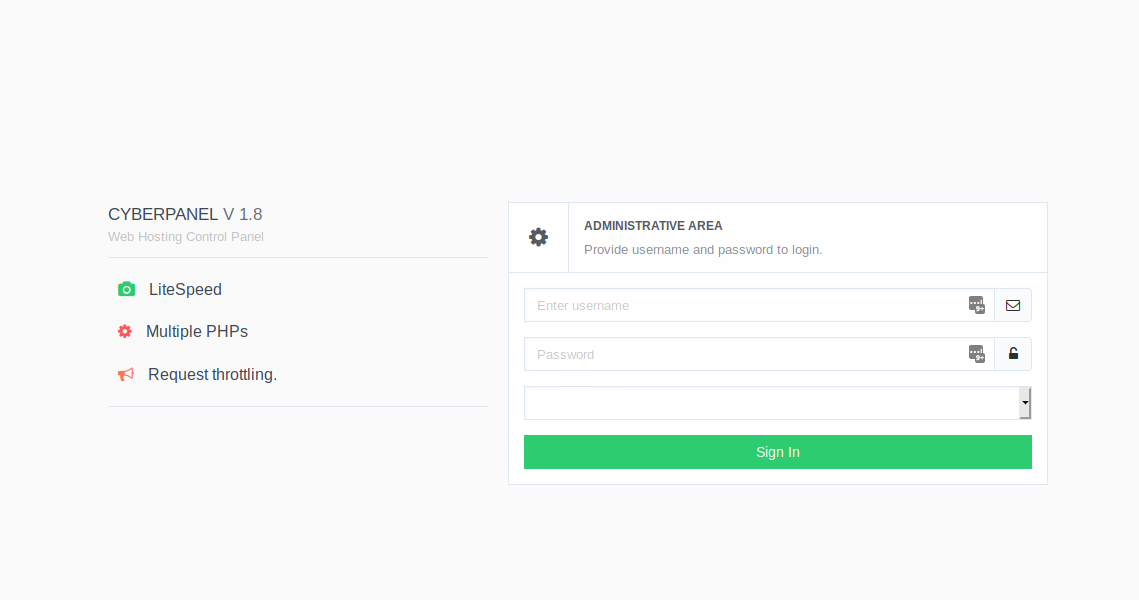Screen dimensions: 1139x600
Task: Click the LiteSpeed feature label
Action: click(x=184, y=289)
